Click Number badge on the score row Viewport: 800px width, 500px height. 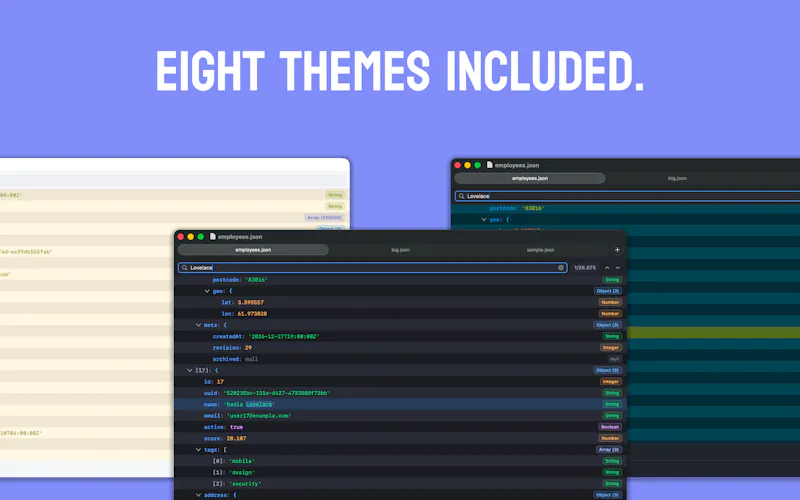[x=610, y=438]
